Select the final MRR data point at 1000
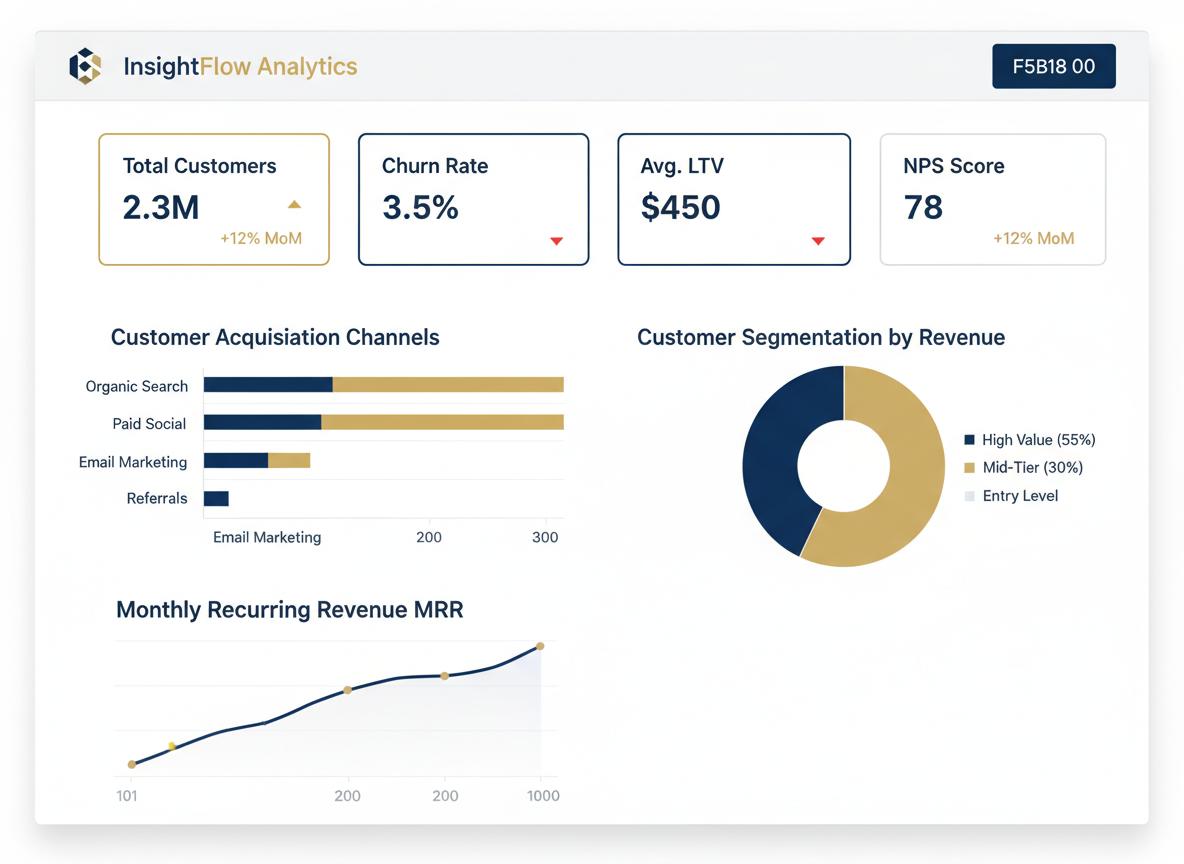1184x864 pixels. click(540, 646)
